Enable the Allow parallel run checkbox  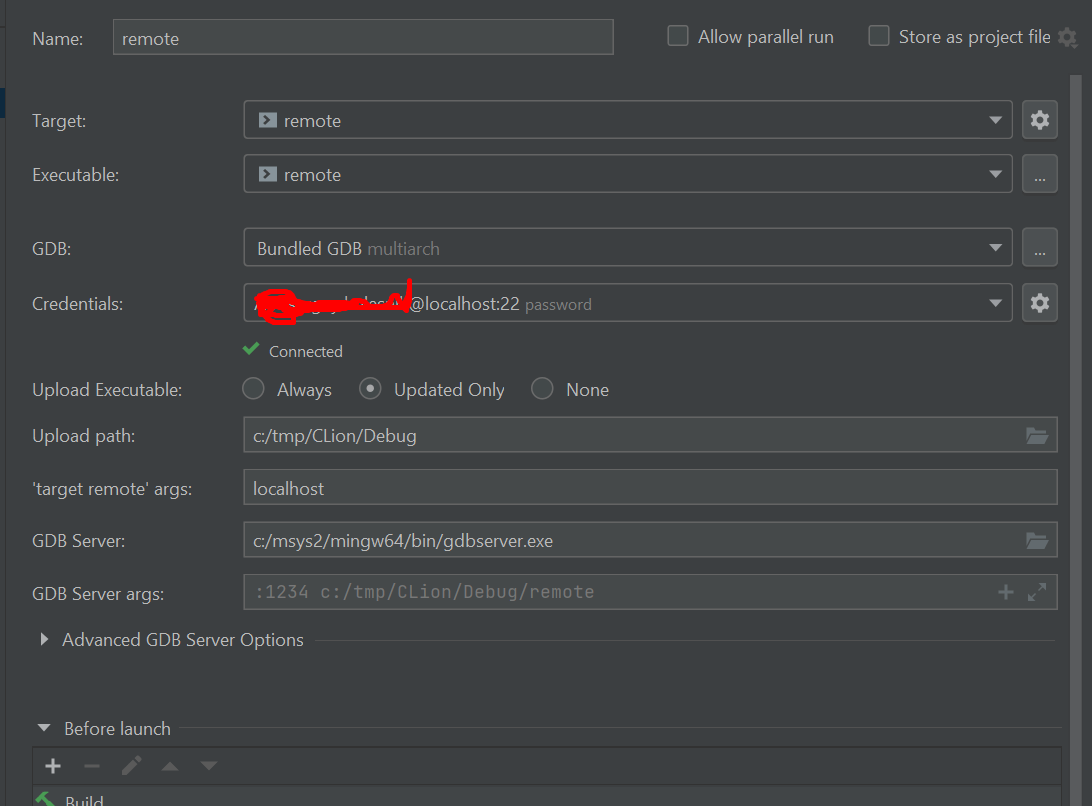pos(678,35)
